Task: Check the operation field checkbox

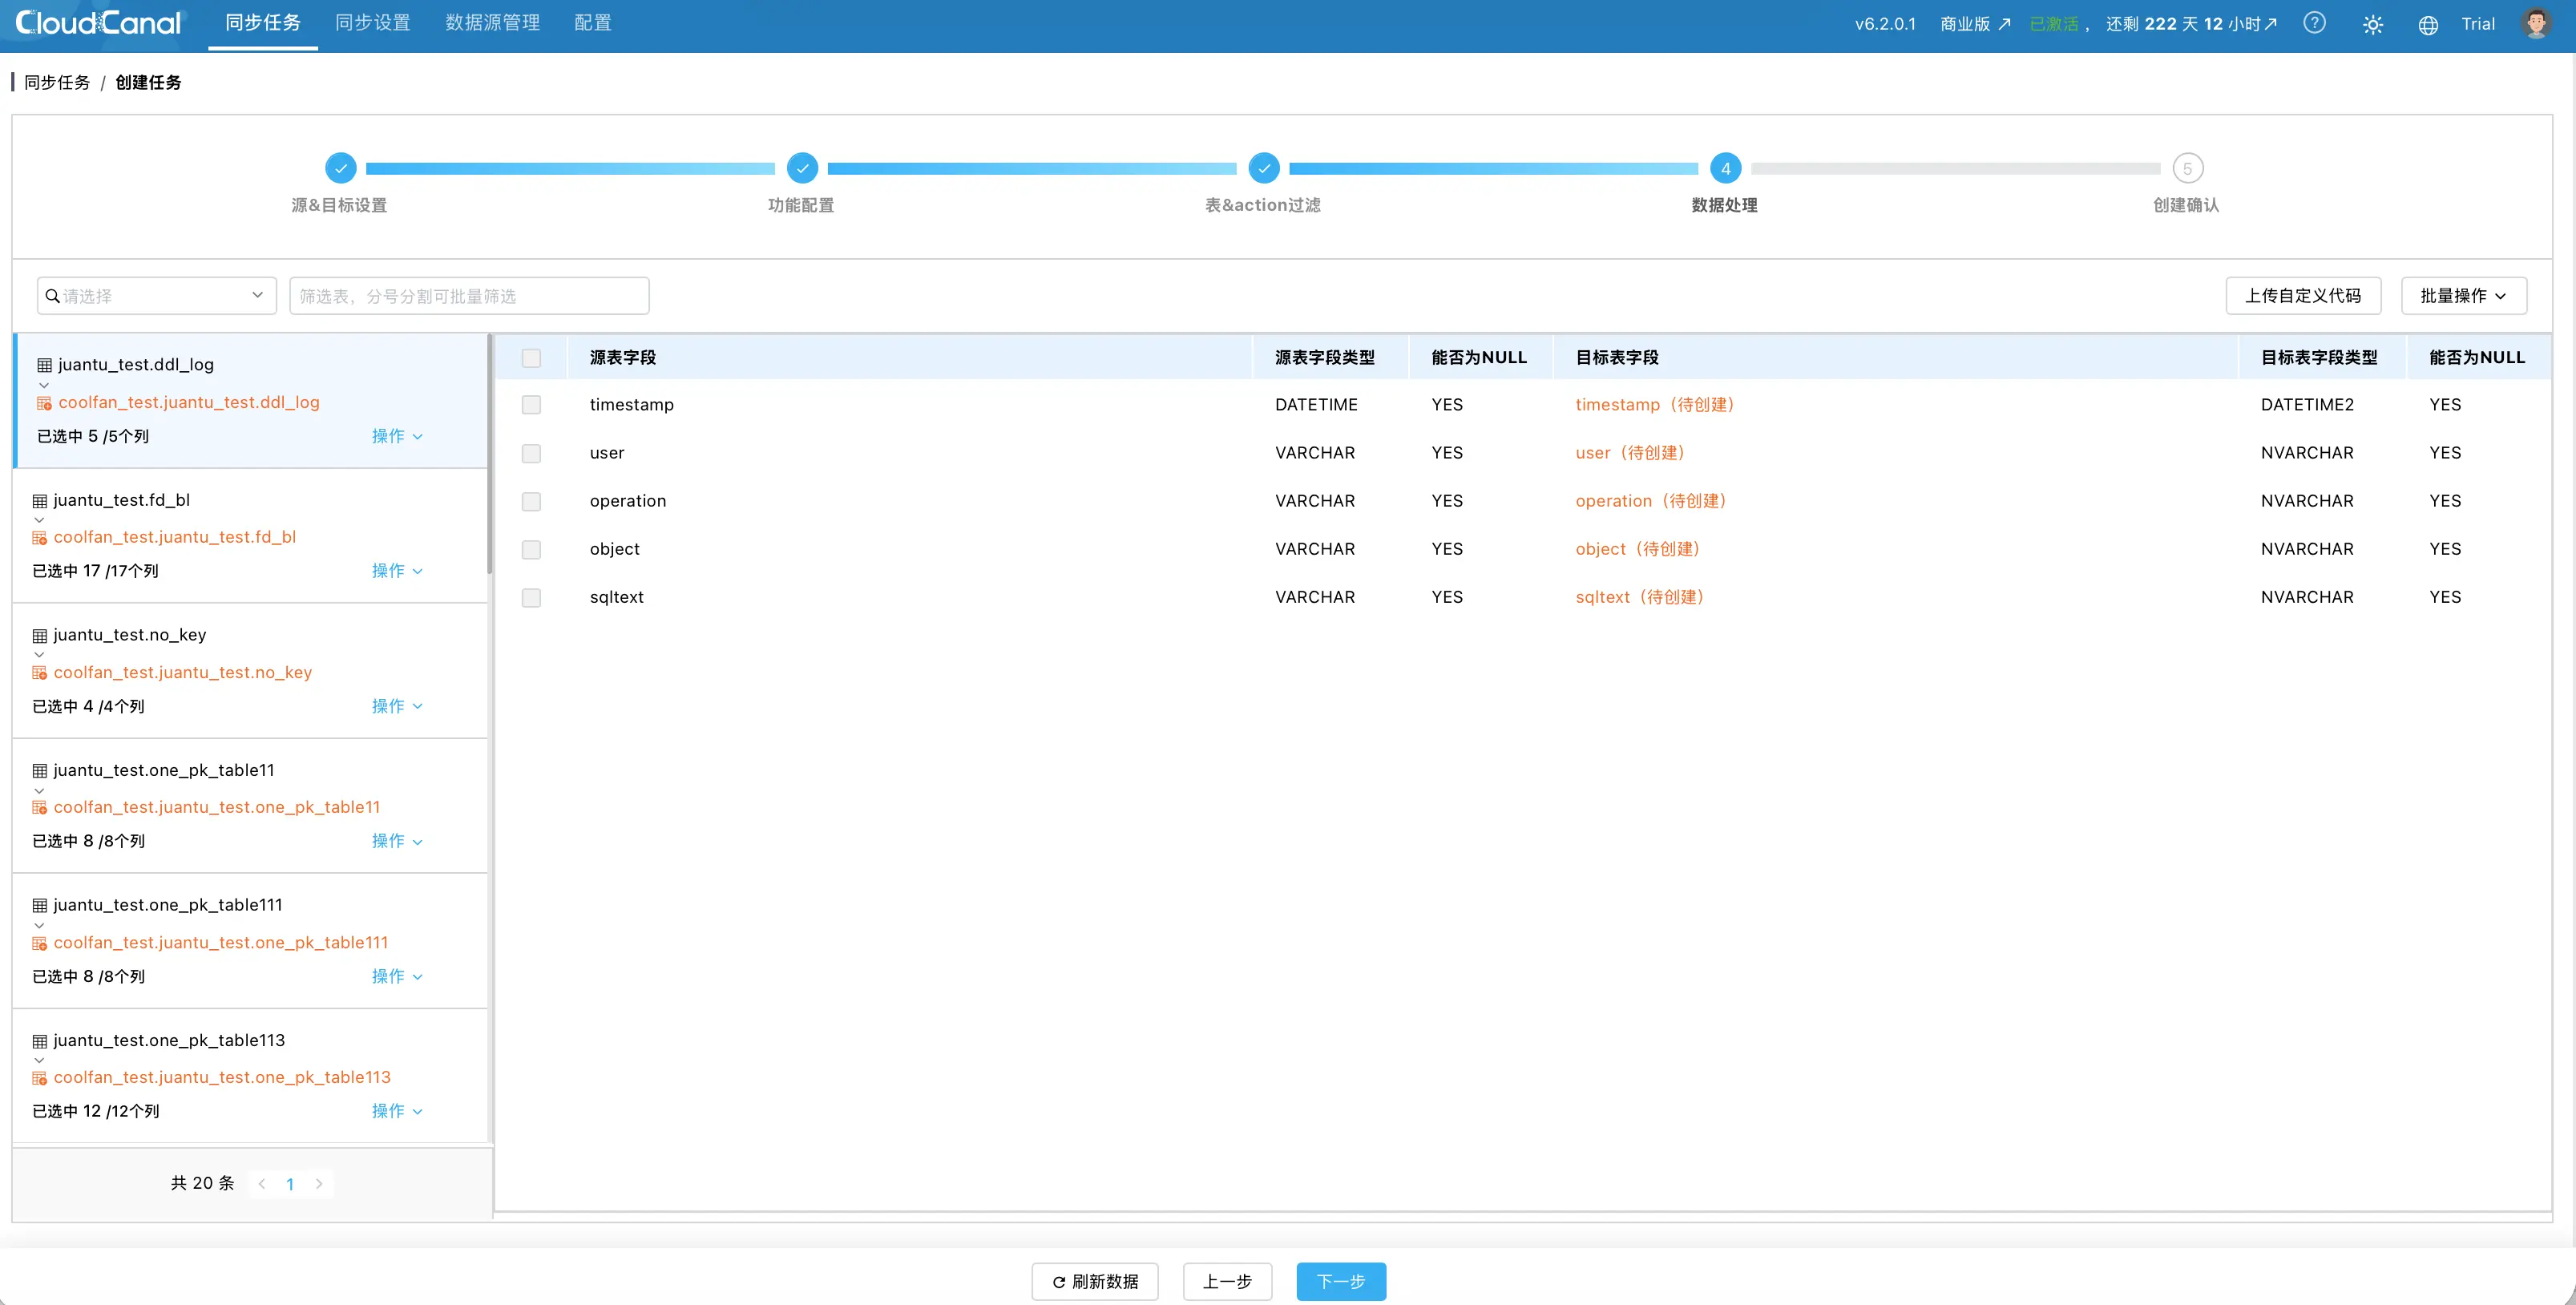Action: [x=531, y=501]
